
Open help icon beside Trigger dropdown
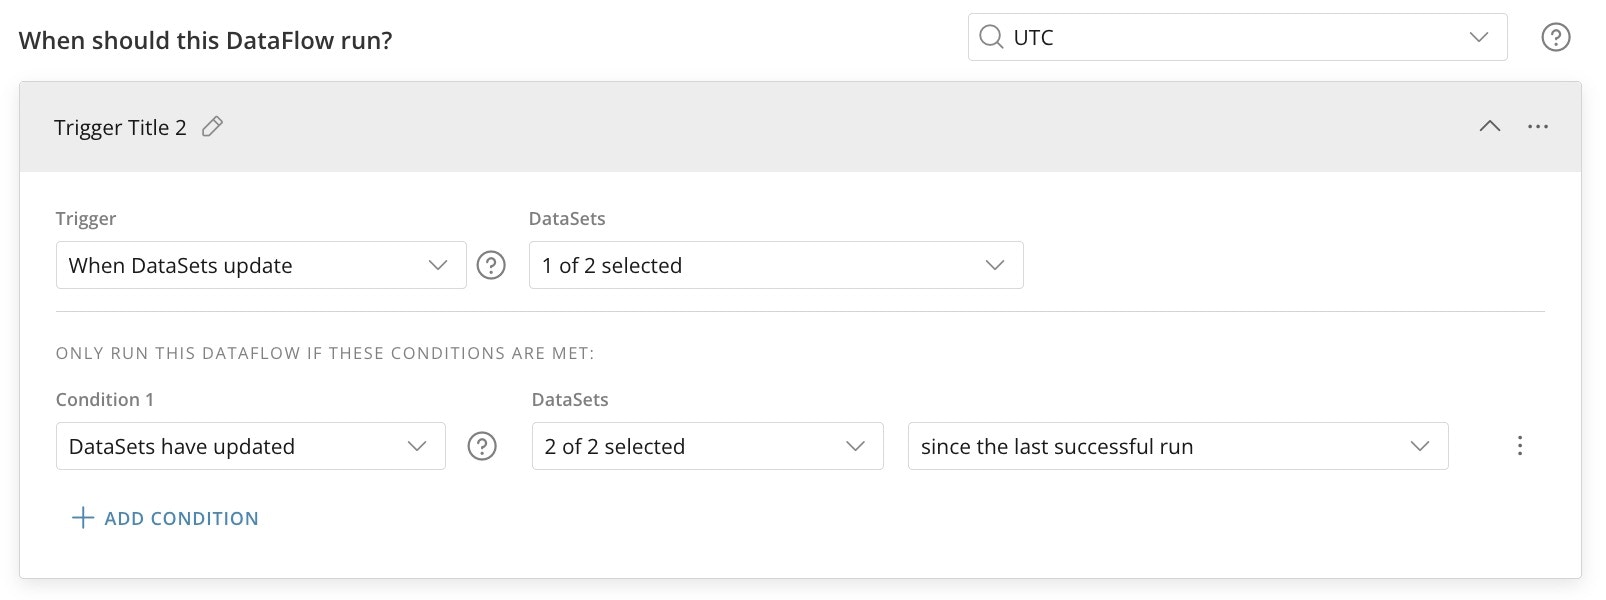[x=491, y=265]
